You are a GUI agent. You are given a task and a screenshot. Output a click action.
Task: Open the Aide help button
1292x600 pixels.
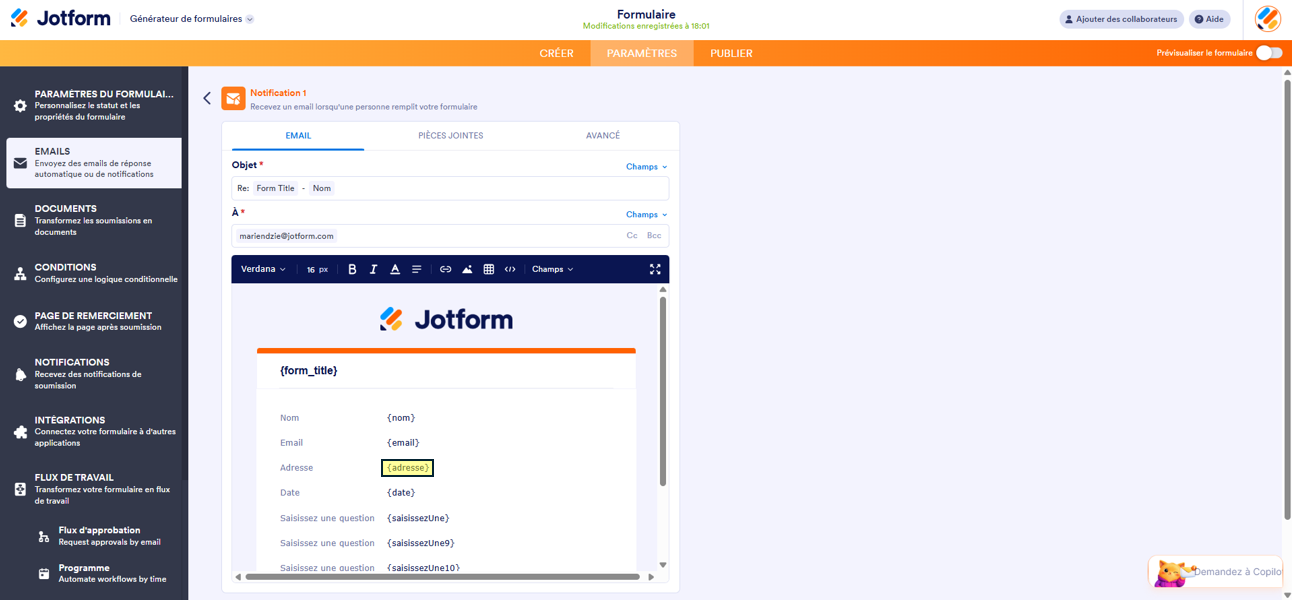pyautogui.click(x=1209, y=19)
